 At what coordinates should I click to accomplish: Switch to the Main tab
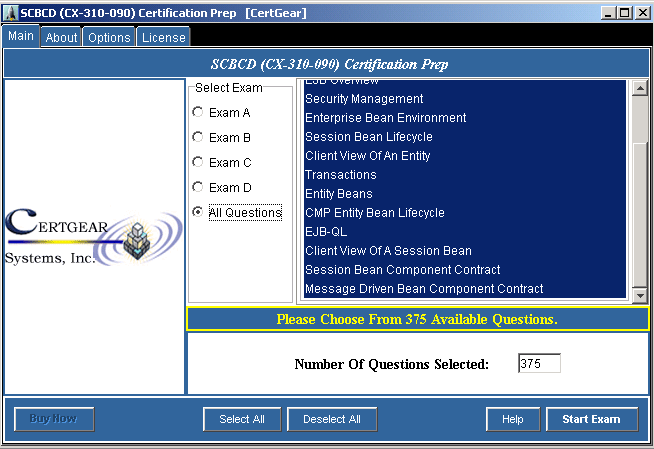pos(21,36)
